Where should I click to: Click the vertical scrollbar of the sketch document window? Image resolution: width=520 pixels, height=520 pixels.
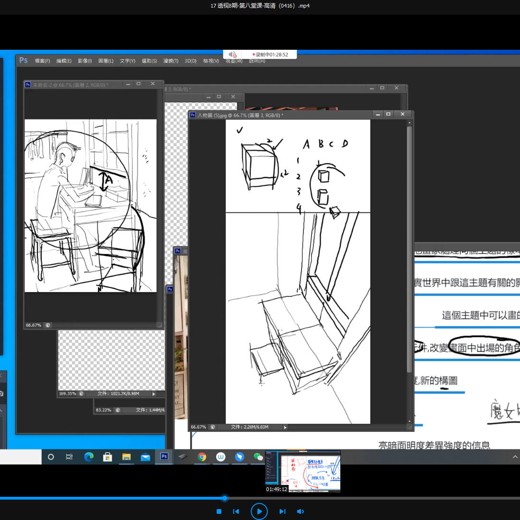point(409,248)
